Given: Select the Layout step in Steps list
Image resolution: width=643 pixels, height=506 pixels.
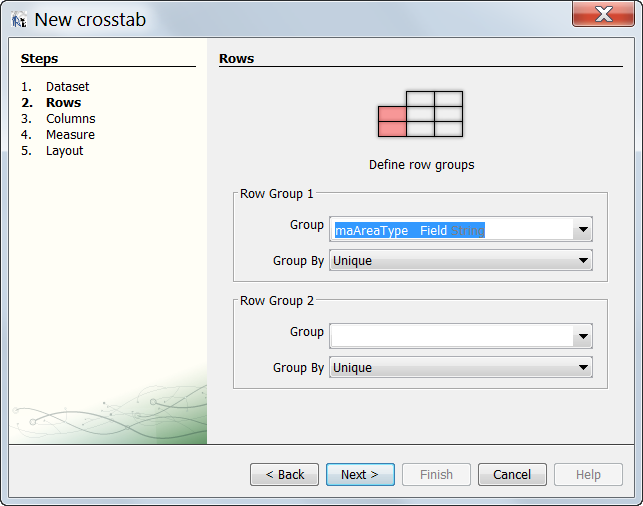Looking at the screenshot, I should [64, 150].
